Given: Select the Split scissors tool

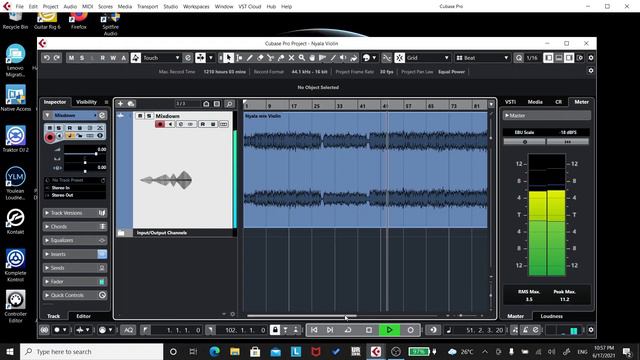Looking at the screenshot, I should (271, 58).
